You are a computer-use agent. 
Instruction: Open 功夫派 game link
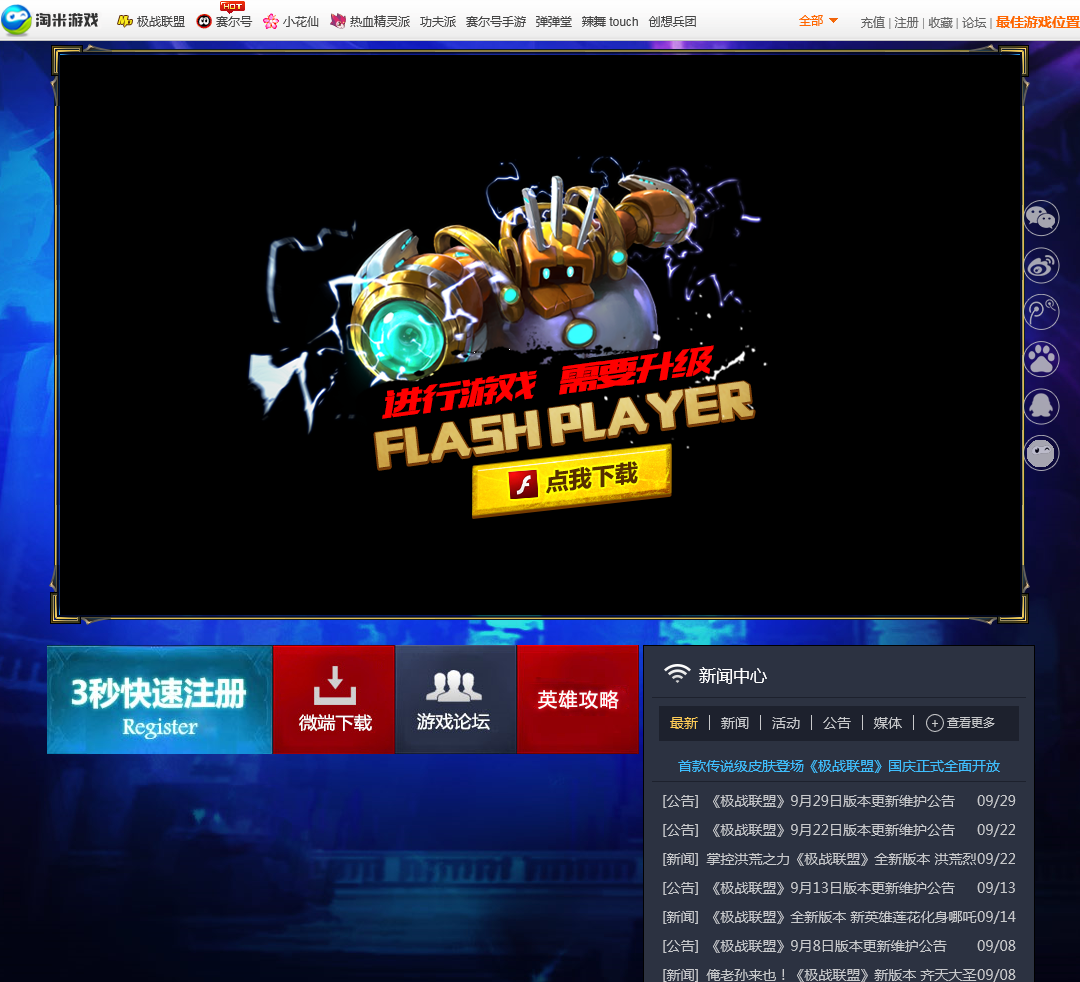pyautogui.click(x=438, y=22)
